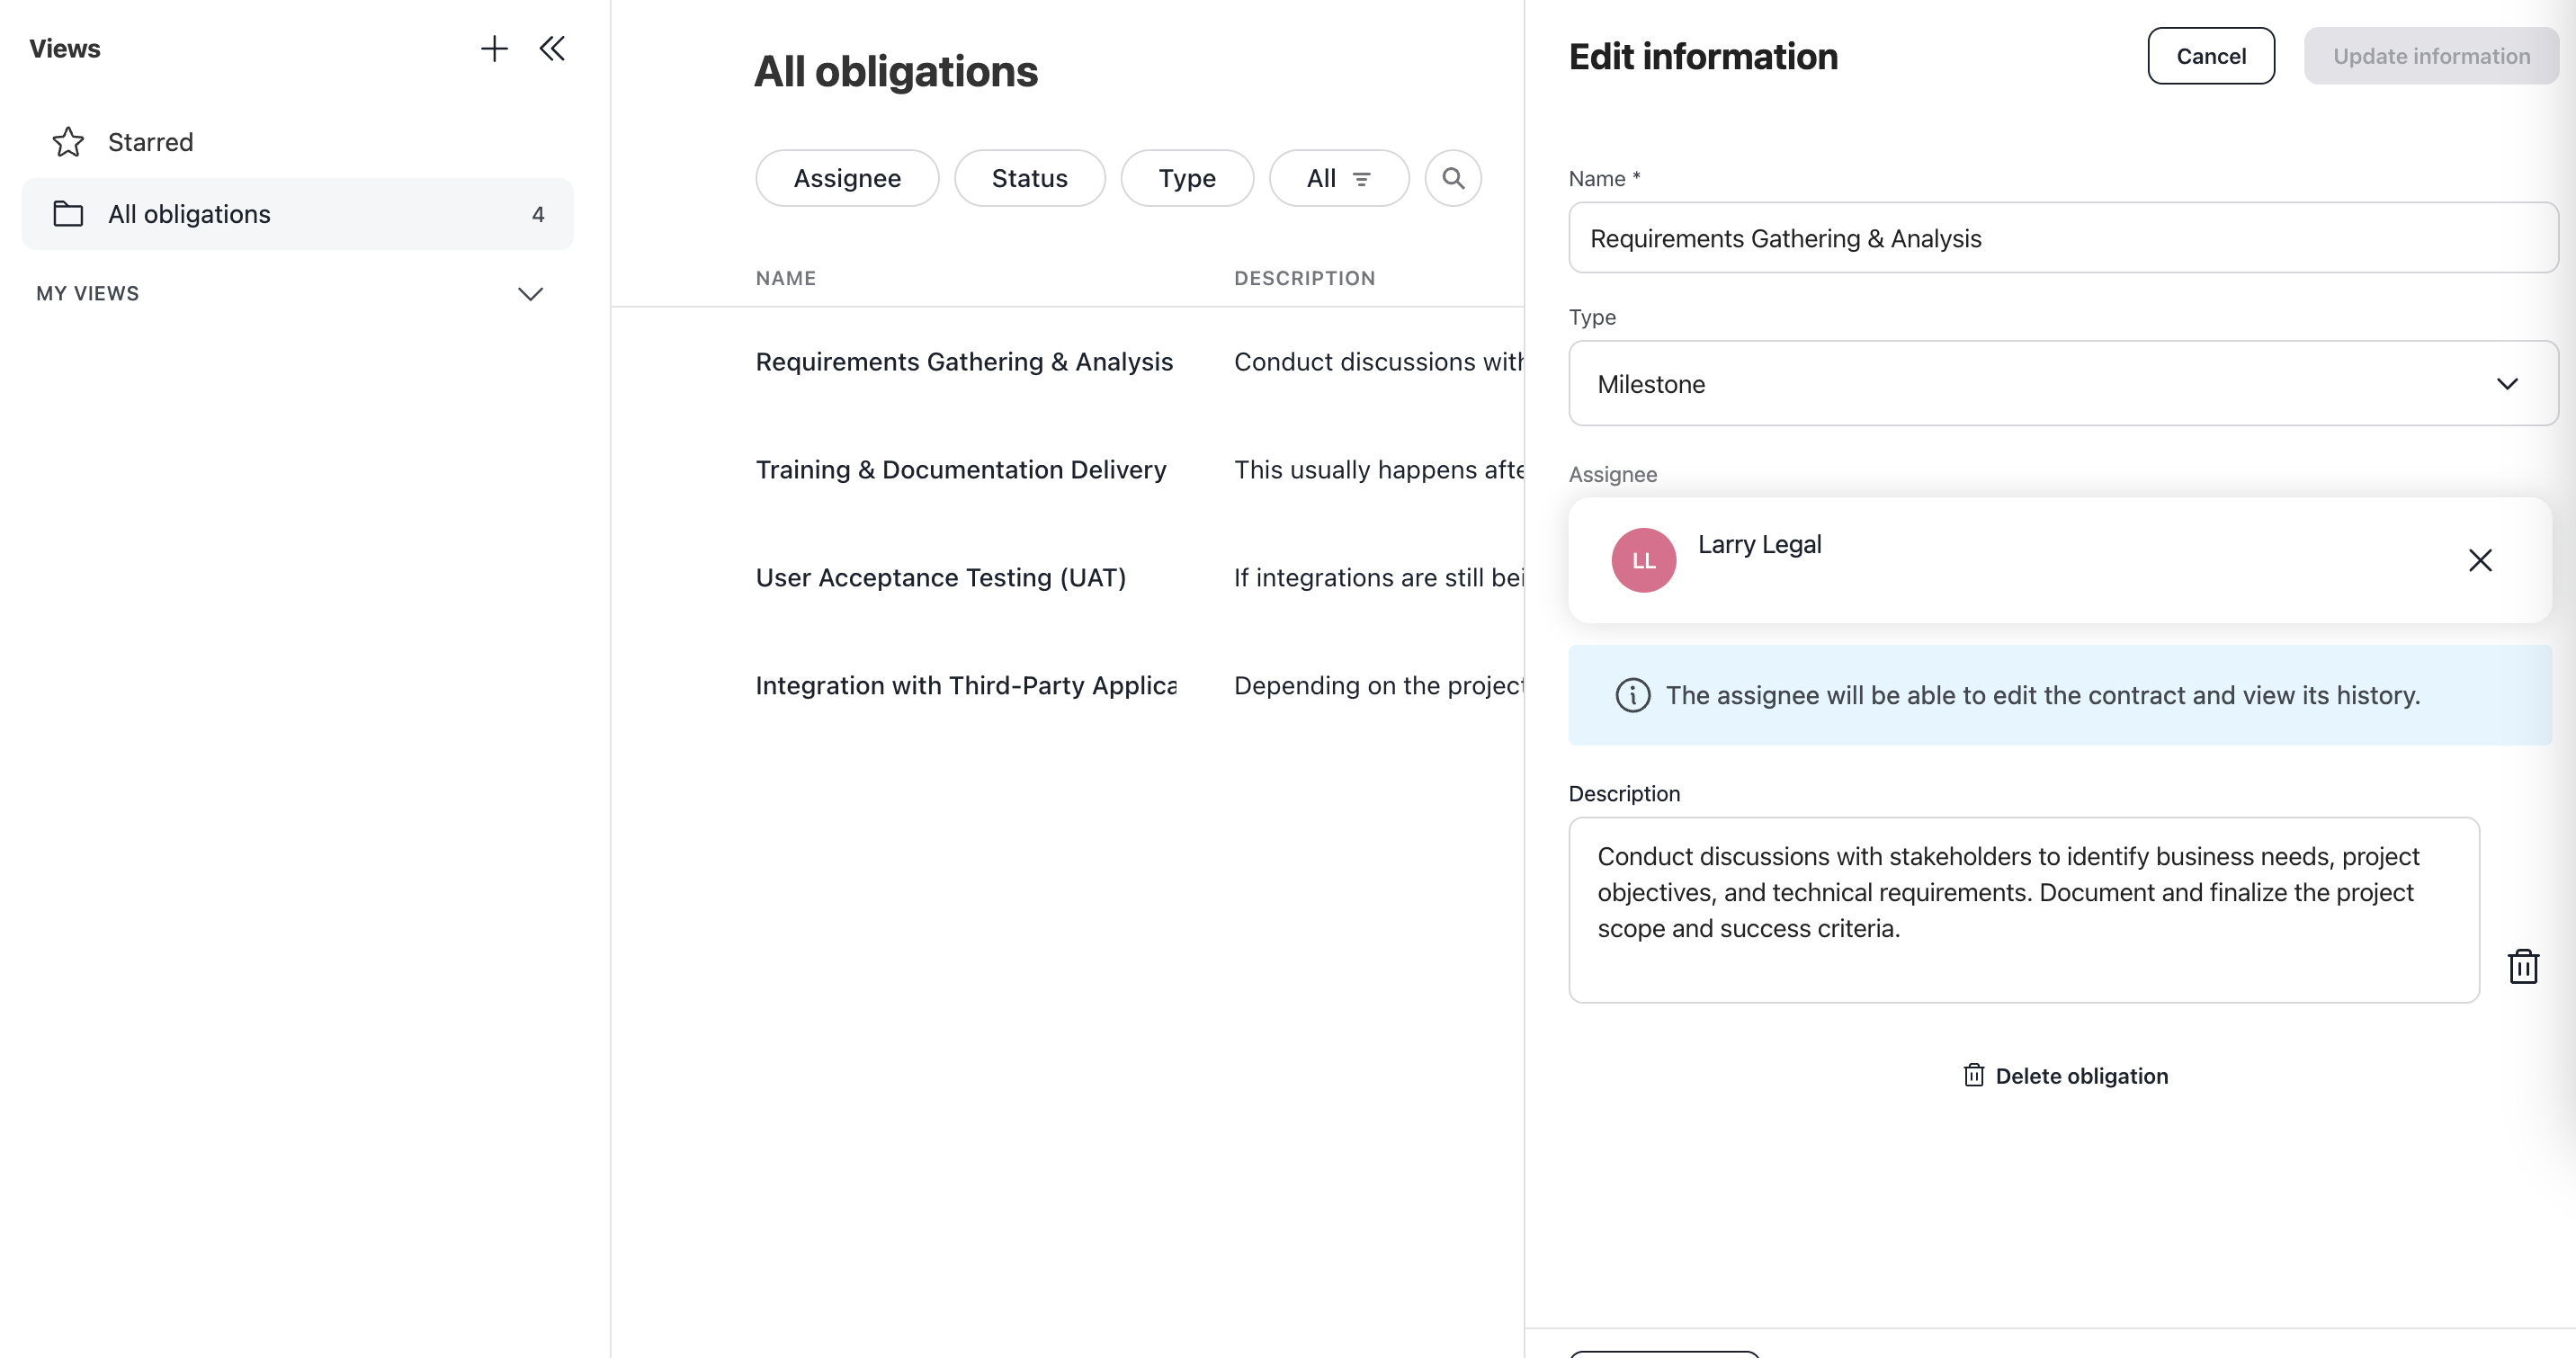Click the search magnifier icon
The image size is (2576, 1358).
[1453, 178]
